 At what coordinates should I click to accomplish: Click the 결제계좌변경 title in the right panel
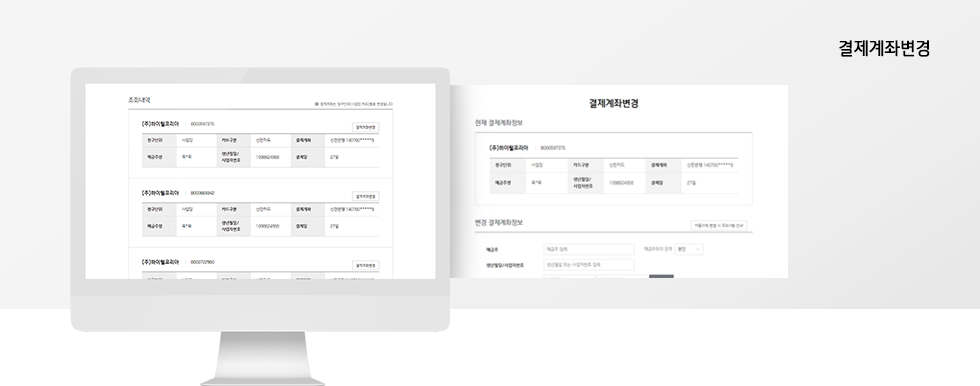[x=614, y=103]
